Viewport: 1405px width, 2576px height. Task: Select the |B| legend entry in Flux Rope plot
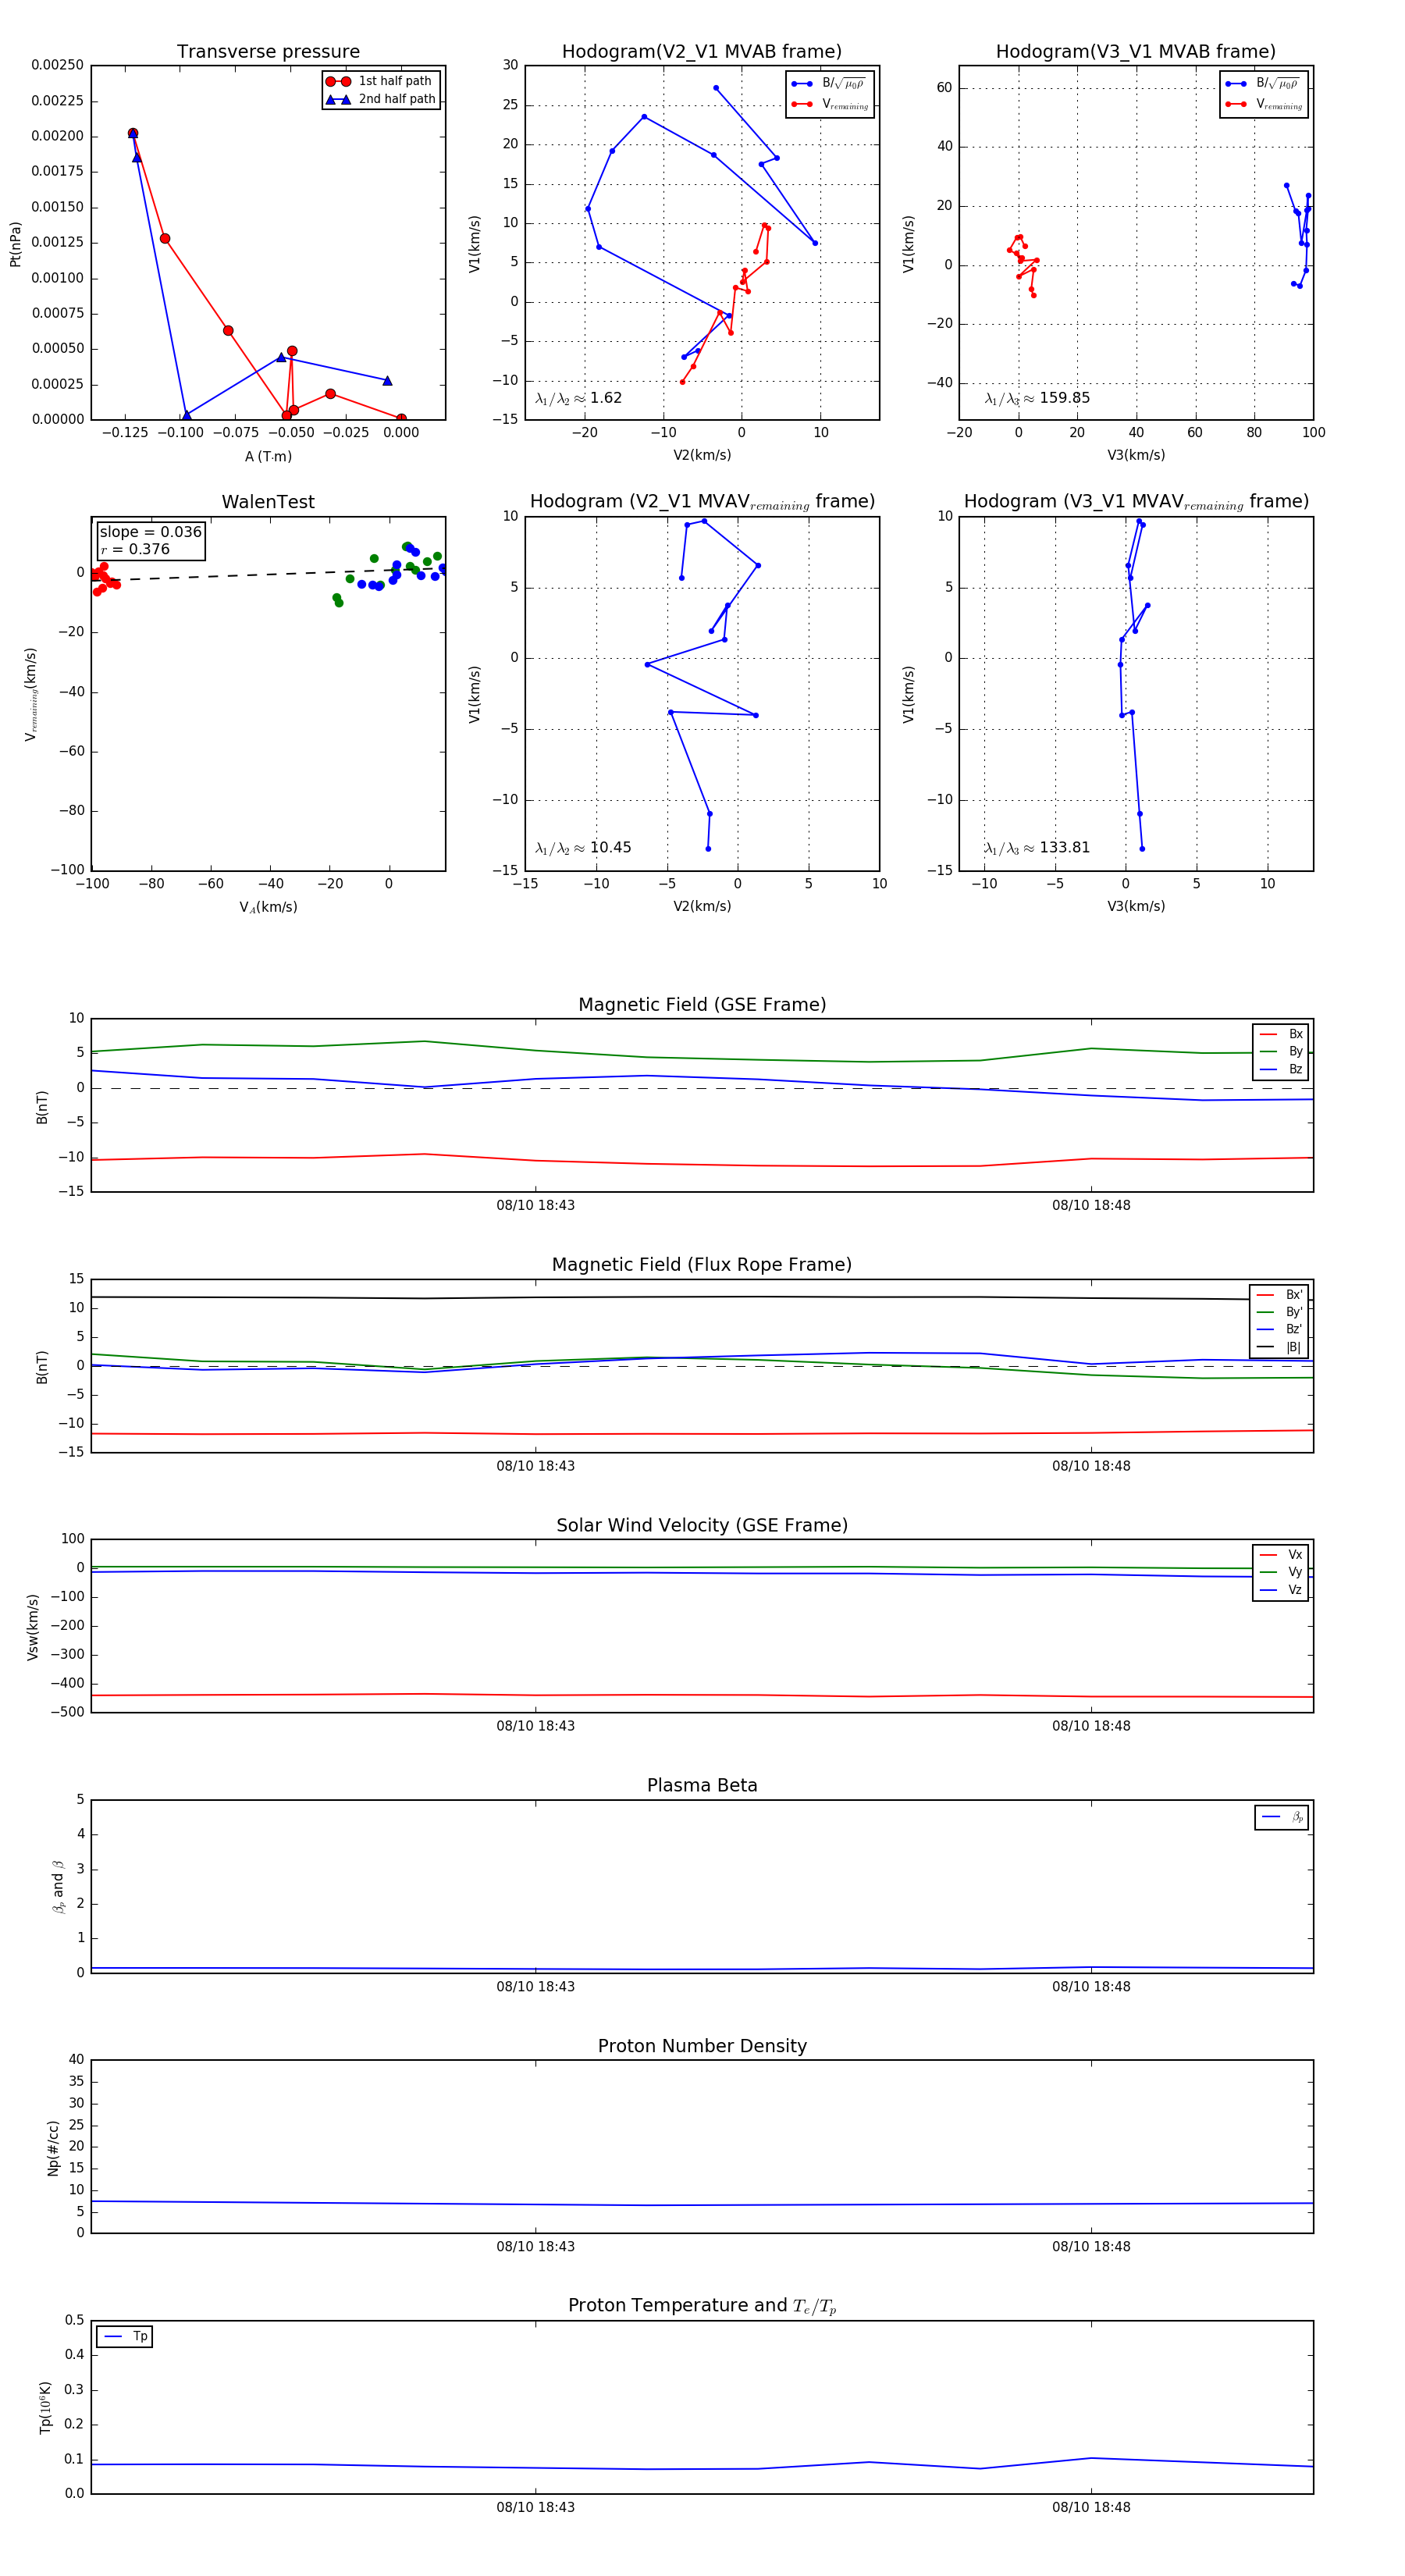pos(1279,1347)
